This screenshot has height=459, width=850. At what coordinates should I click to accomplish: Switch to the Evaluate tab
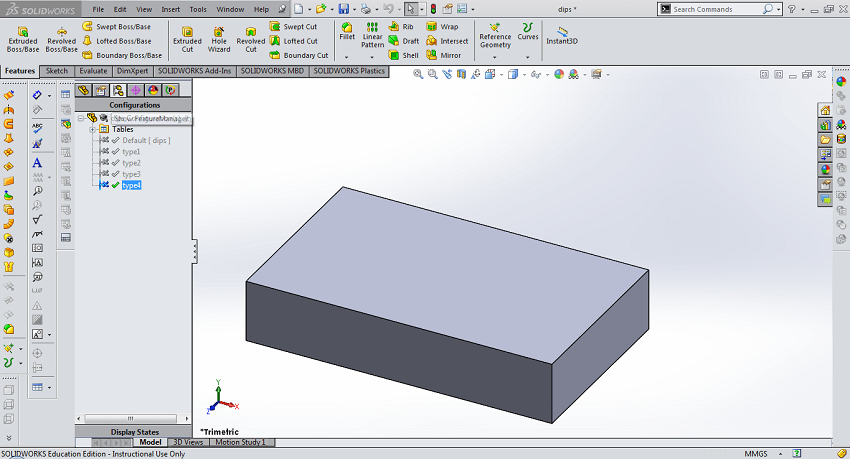pyautogui.click(x=93, y=71)
